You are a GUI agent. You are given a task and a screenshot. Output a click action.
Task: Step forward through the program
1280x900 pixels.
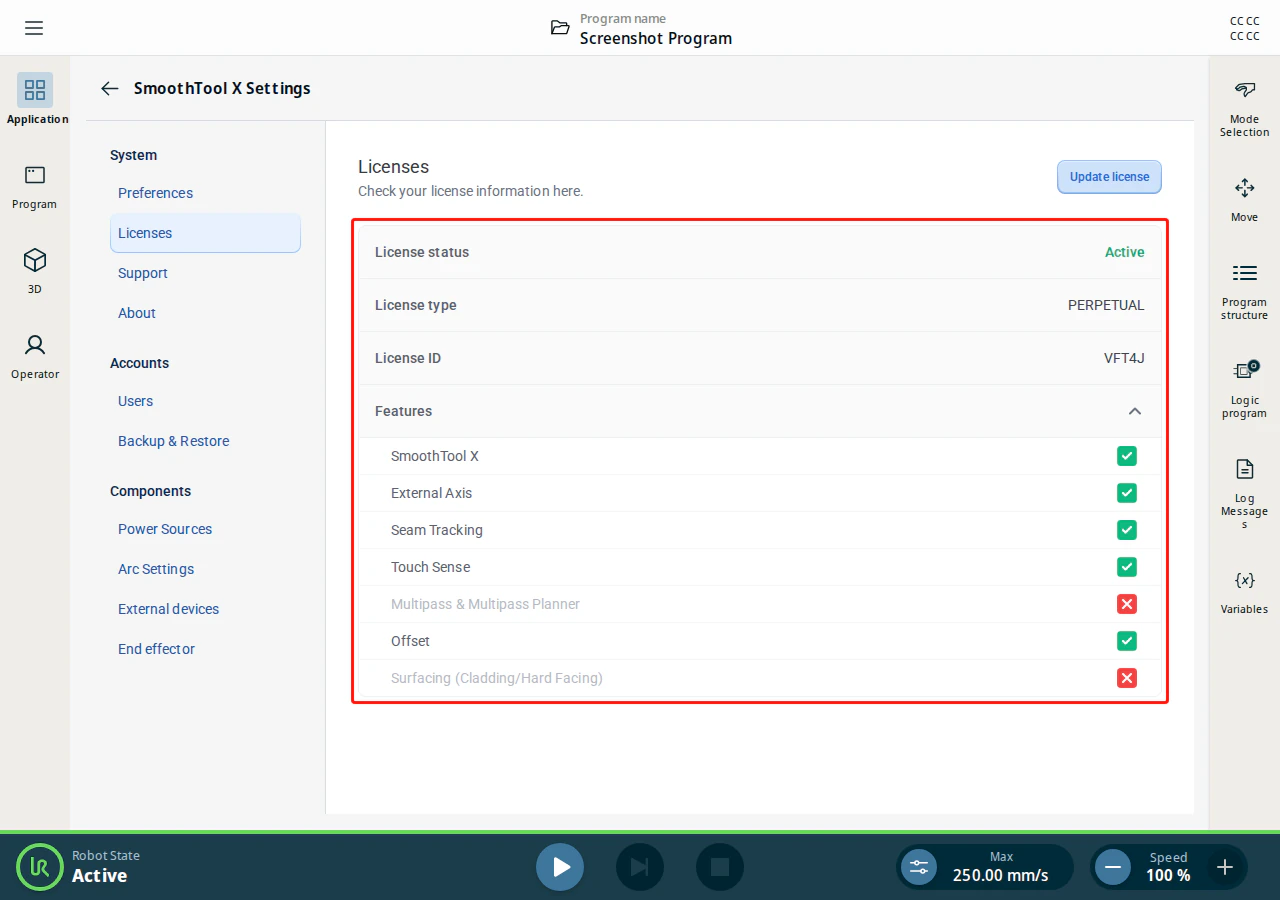640,867
